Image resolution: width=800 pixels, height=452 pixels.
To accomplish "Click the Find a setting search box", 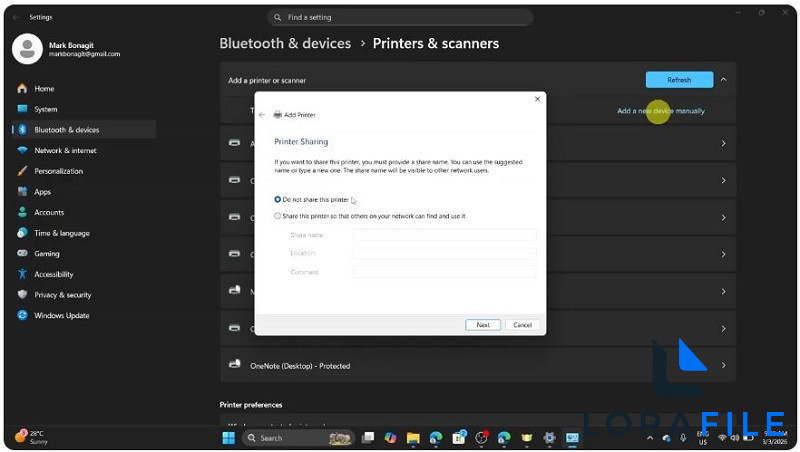I will [400, 17].
